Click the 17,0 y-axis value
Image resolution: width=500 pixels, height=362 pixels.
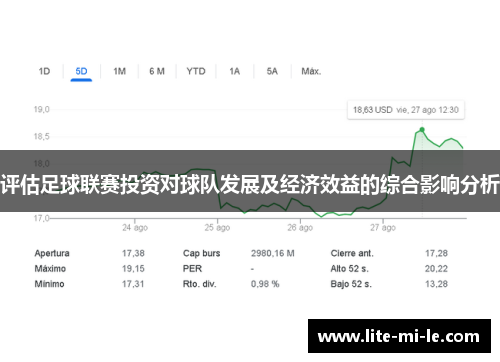(x=41, y=218)
